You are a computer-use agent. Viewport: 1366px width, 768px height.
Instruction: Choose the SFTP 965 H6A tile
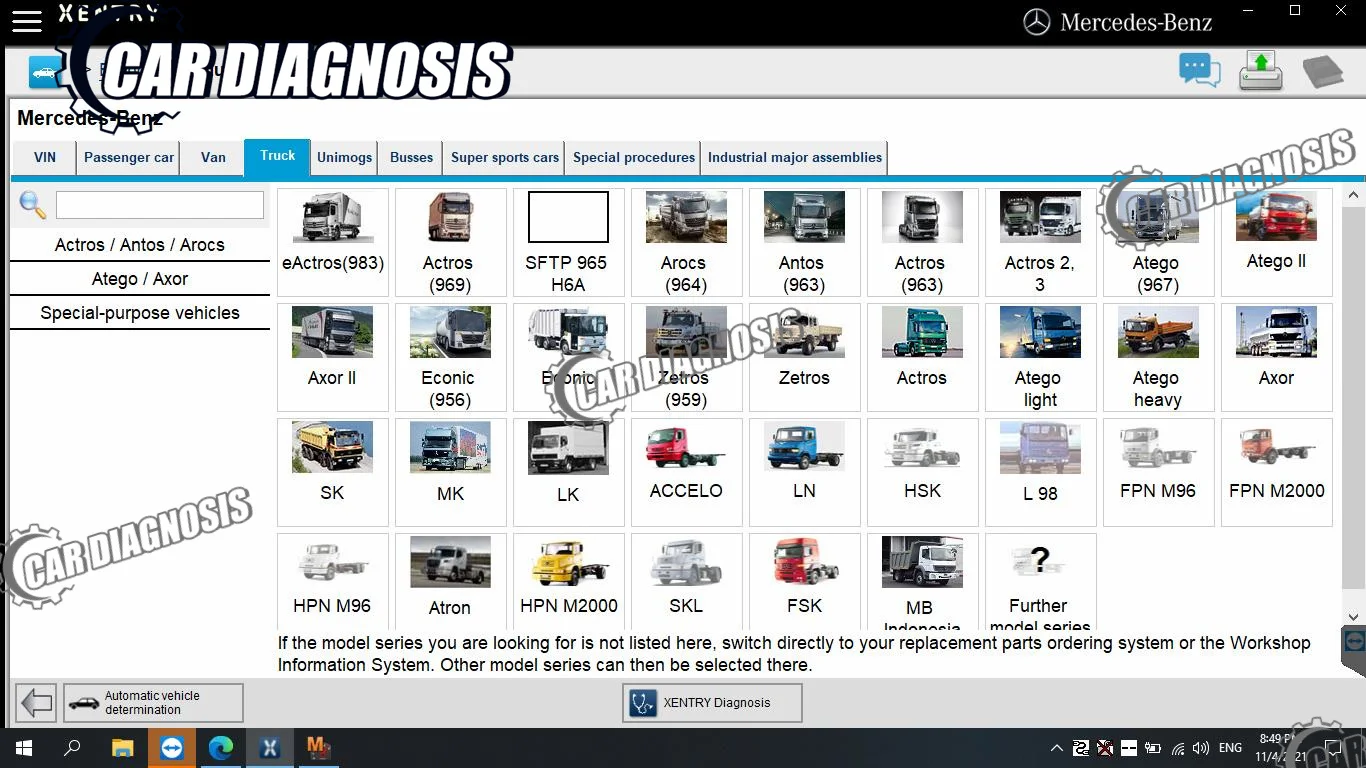coord(569,243)
